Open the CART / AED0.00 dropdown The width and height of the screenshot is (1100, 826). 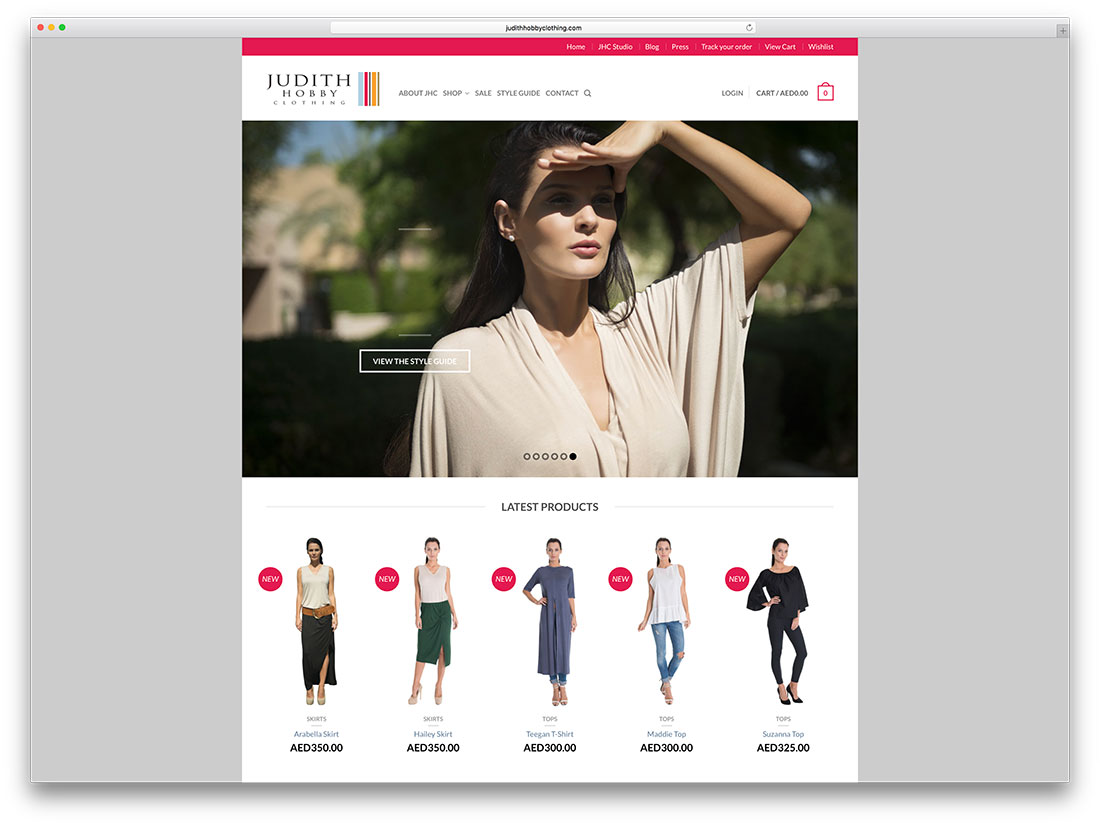coord(782,93)
